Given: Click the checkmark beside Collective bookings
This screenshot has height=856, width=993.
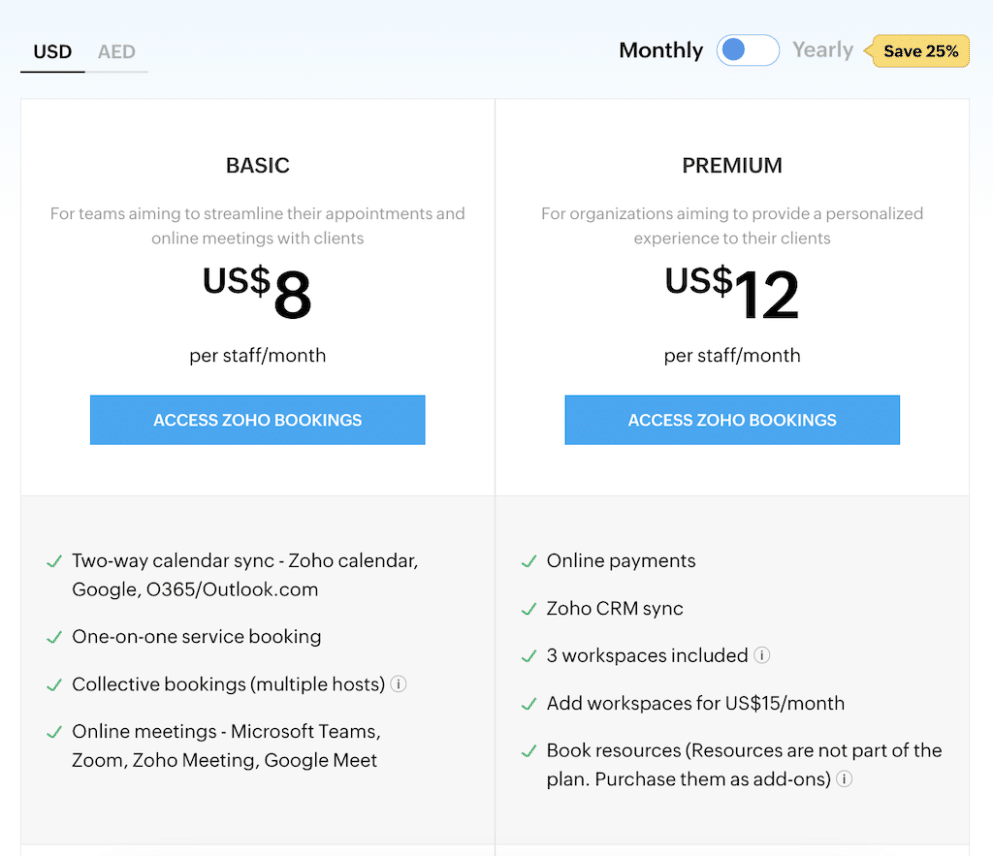Looking at the screenshot, I should (53, 684).
